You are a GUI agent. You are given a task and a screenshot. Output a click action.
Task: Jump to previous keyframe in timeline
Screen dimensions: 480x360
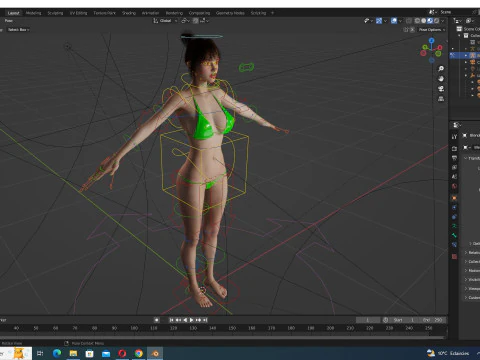pyautogui.click(x=178, y=320)
